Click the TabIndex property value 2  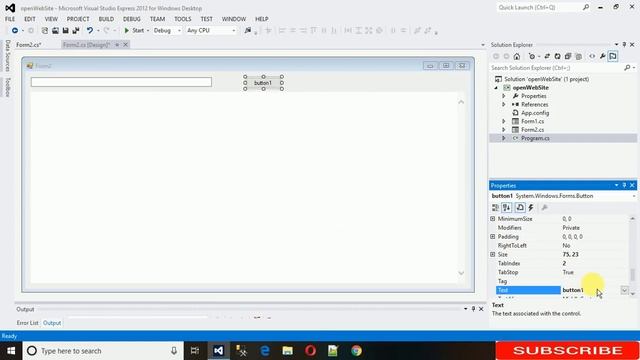564,263
